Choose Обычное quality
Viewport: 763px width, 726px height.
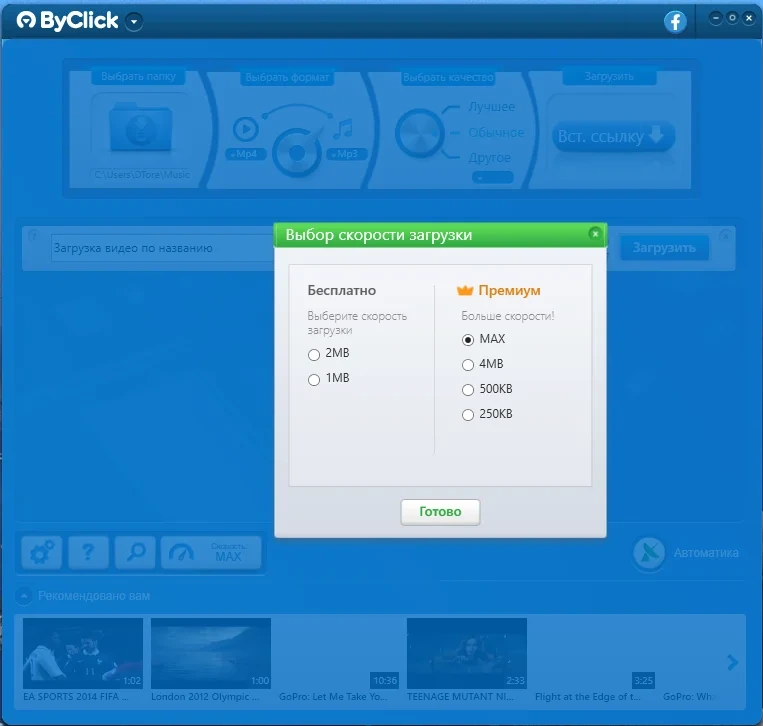[496, 132]
